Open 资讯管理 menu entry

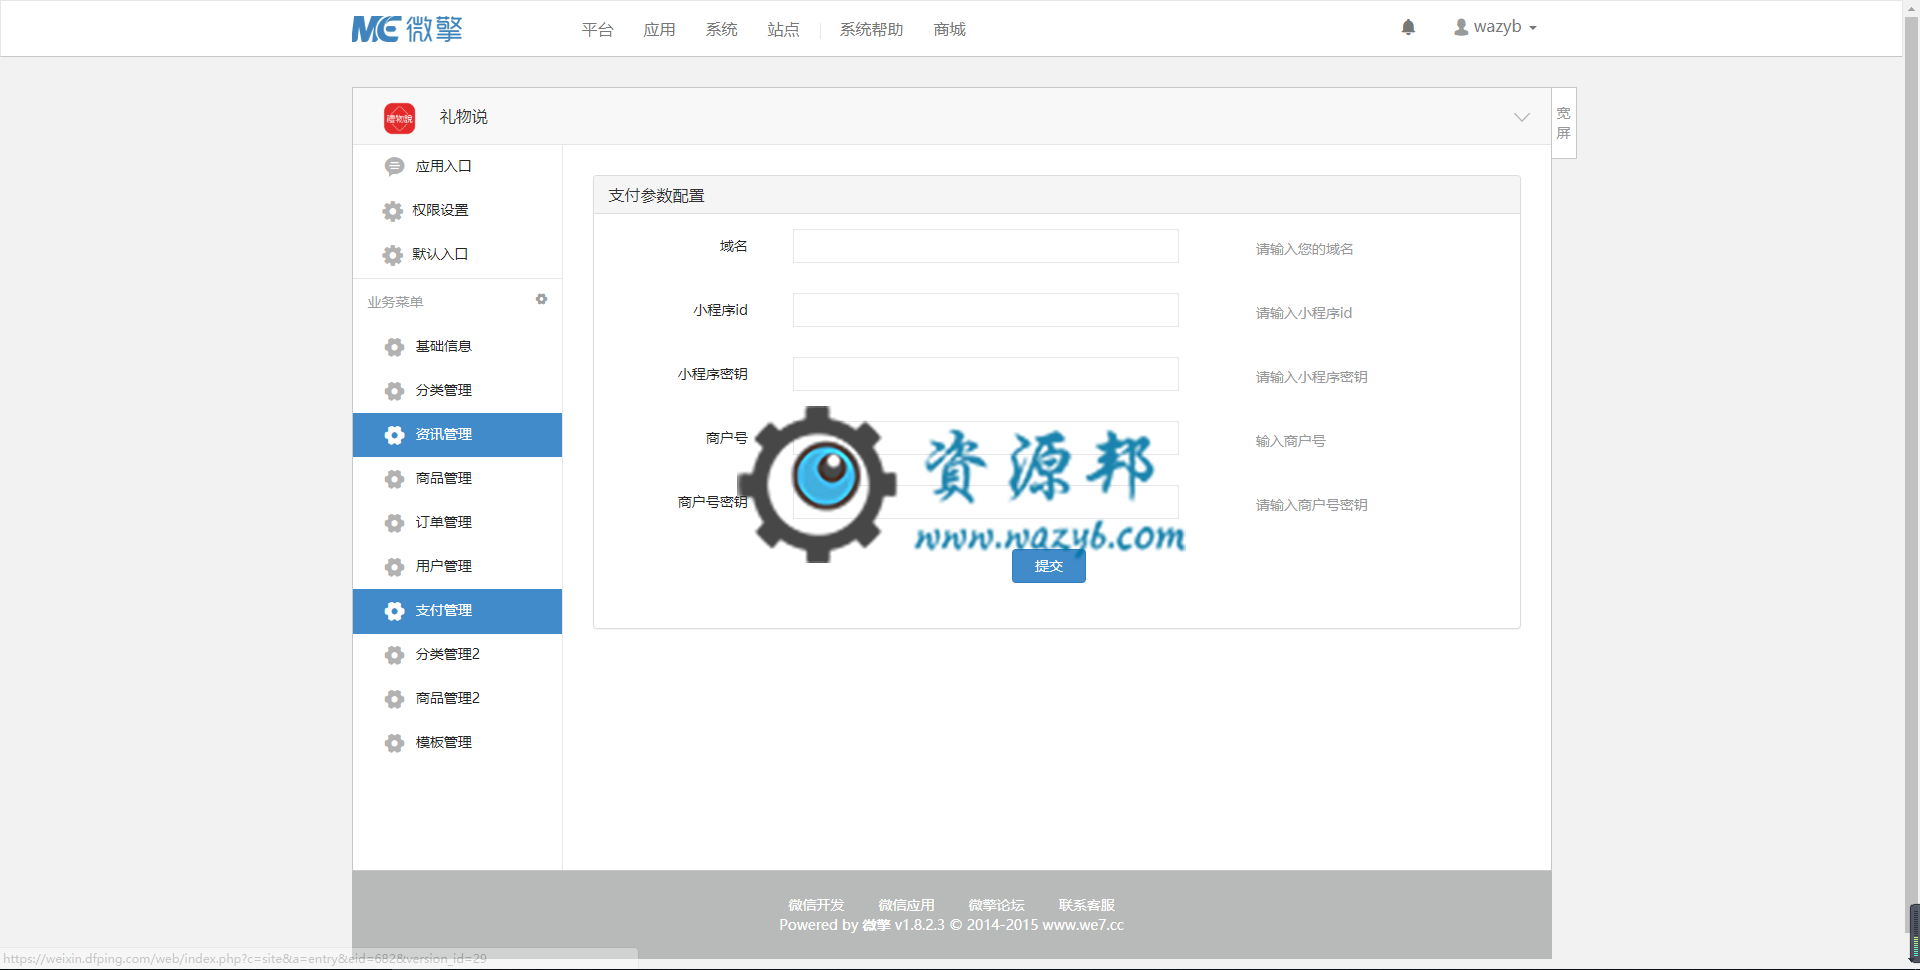tap(457, 435)
